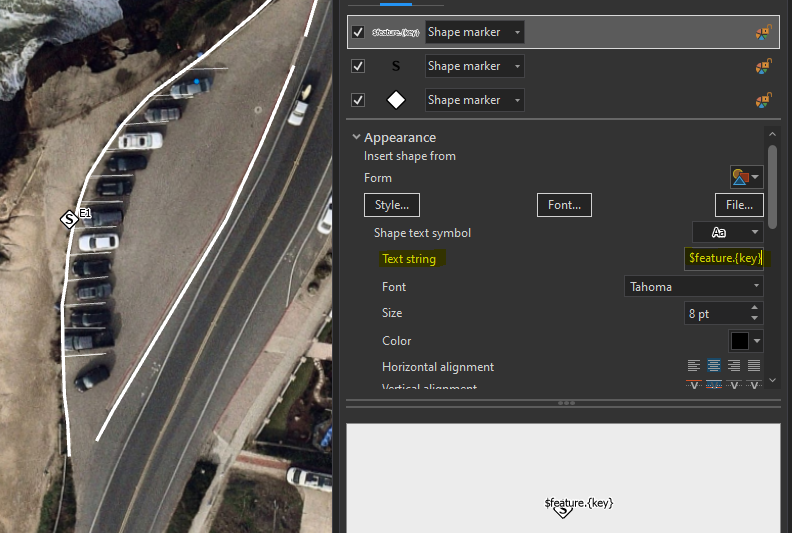Click the Style... button
The height and width of the screenshot is (533, 792).
[x=391, y=205]
